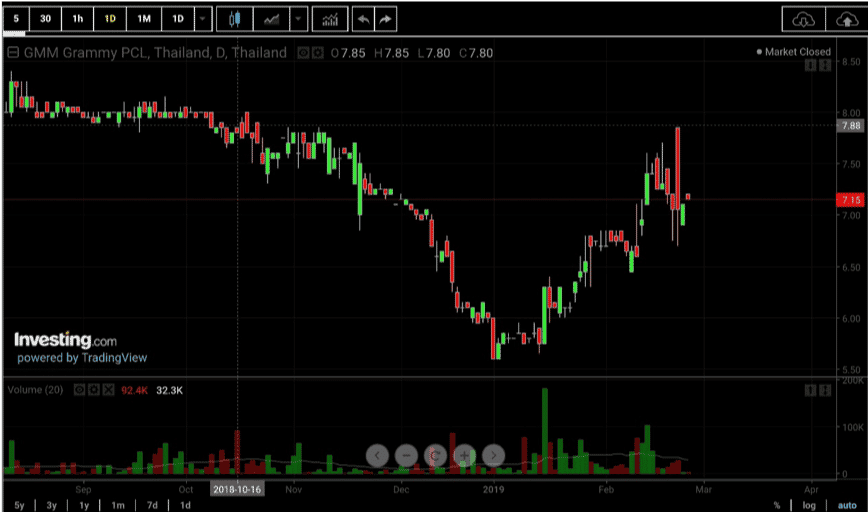Remove the Volume indicator with X icon
Viewport: 868px width, 512px height.
(108, 390)
